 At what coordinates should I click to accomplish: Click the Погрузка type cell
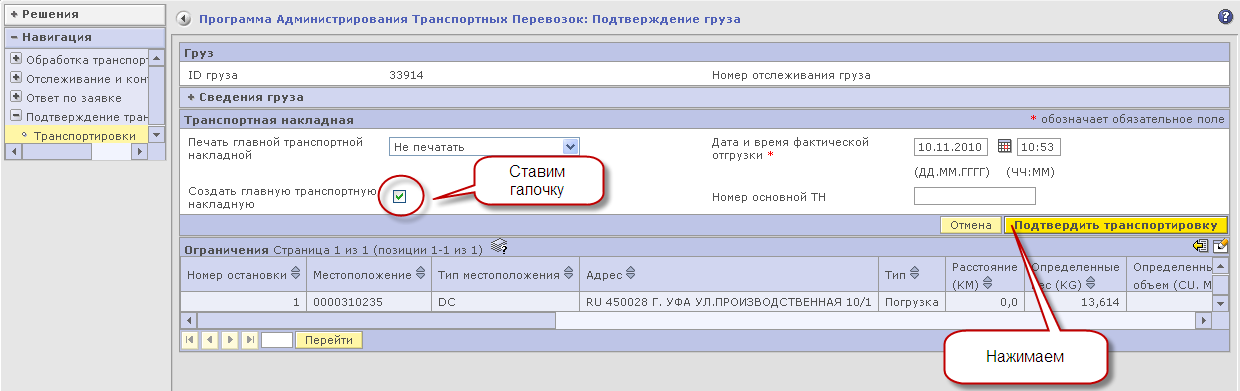[x=911, y=301]
